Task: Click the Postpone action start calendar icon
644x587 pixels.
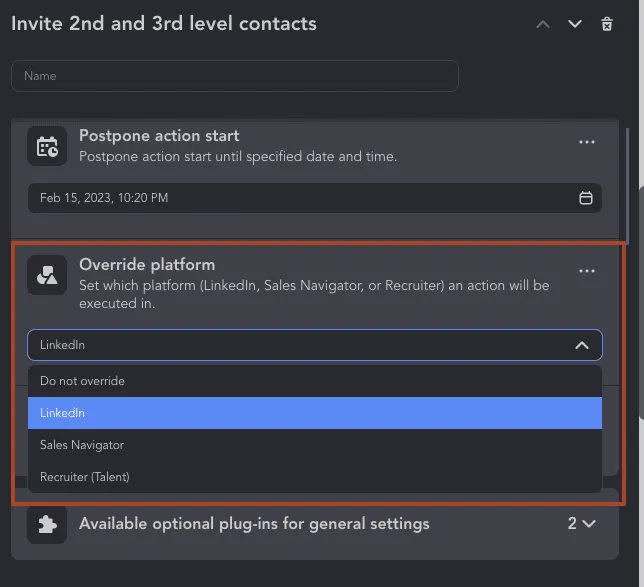Action: [x=47, y=146]
